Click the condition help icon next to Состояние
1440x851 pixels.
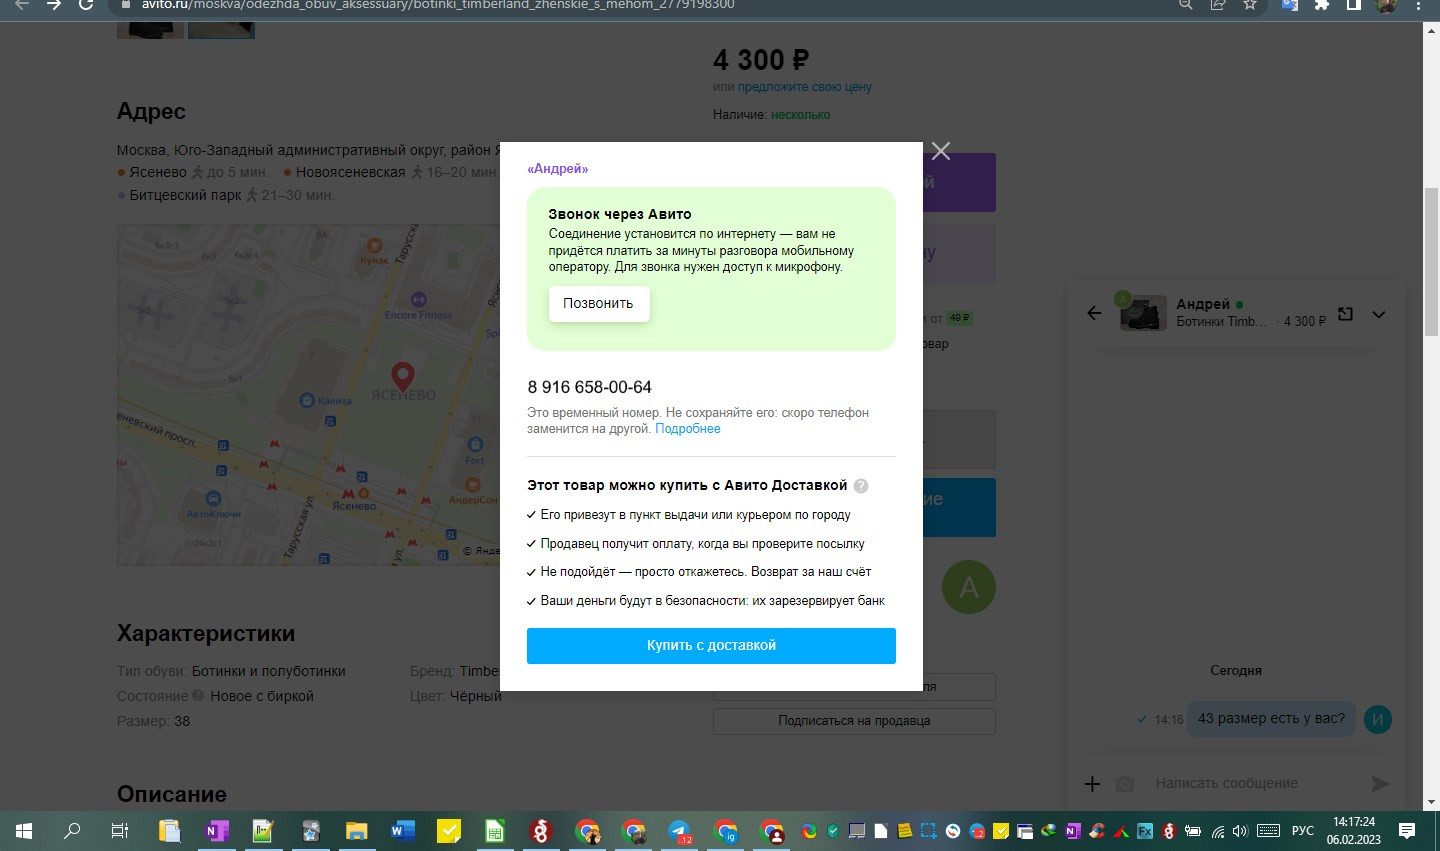click(198, 696)
